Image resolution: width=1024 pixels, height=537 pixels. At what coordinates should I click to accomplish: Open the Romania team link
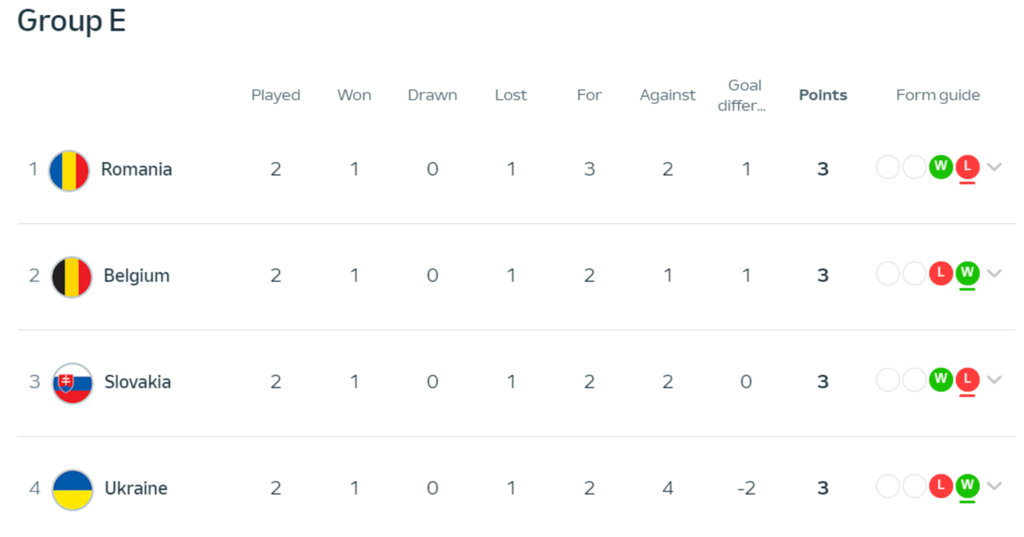coord(136,170)
